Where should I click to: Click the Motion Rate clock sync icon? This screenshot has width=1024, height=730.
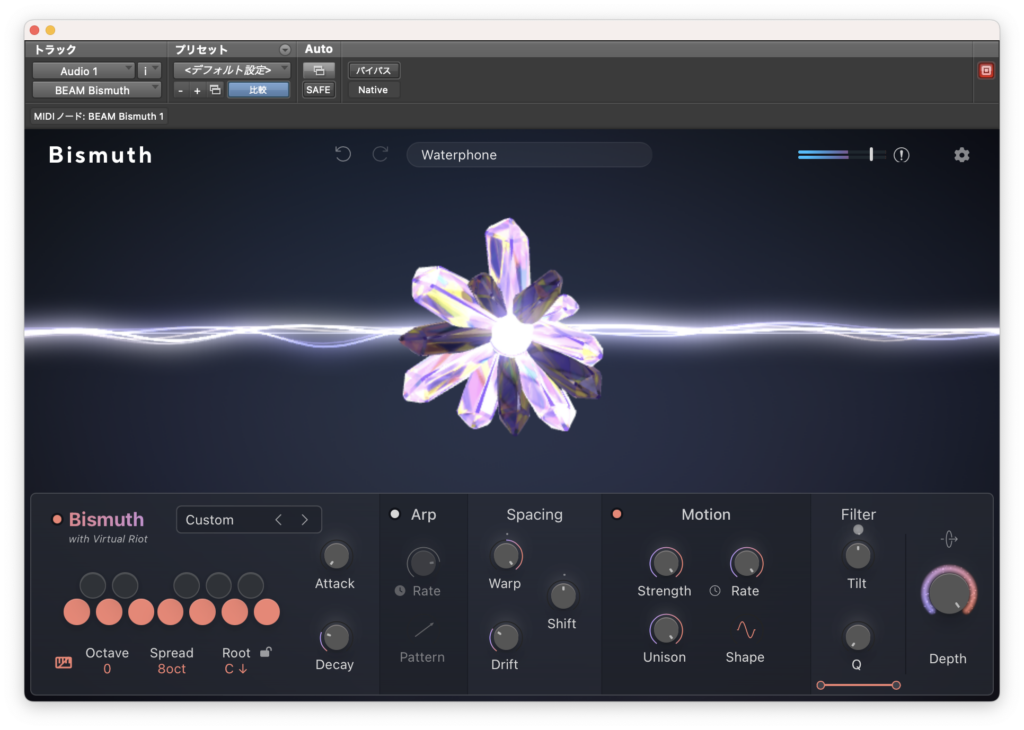click(x=715, y=591)
